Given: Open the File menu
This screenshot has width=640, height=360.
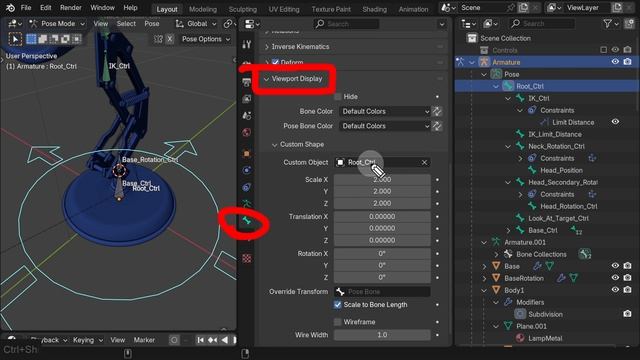Looking at the screenshot, I should coord(26,8).
